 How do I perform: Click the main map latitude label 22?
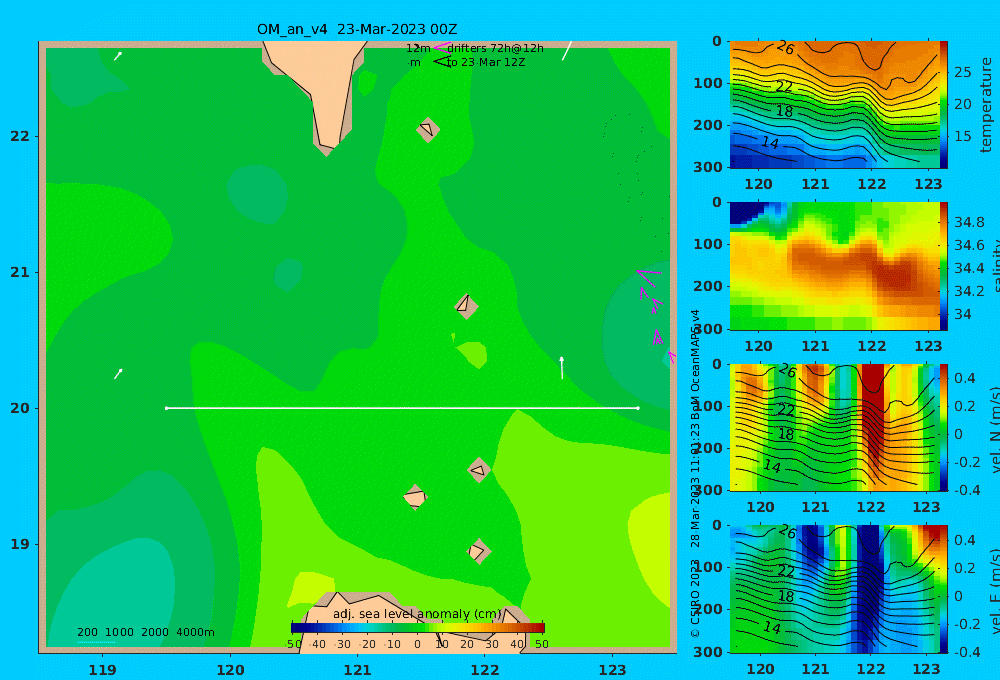click(x=20, y=136)
